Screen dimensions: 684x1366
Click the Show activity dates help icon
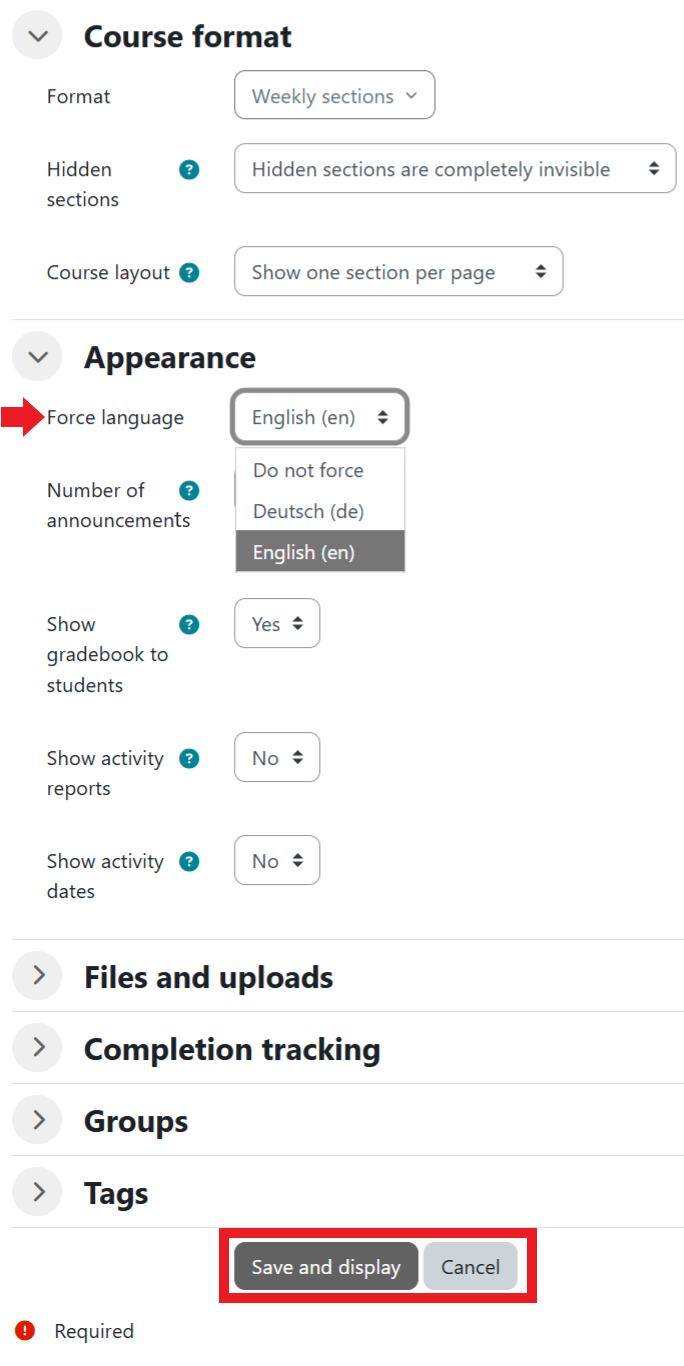[189, 860]
